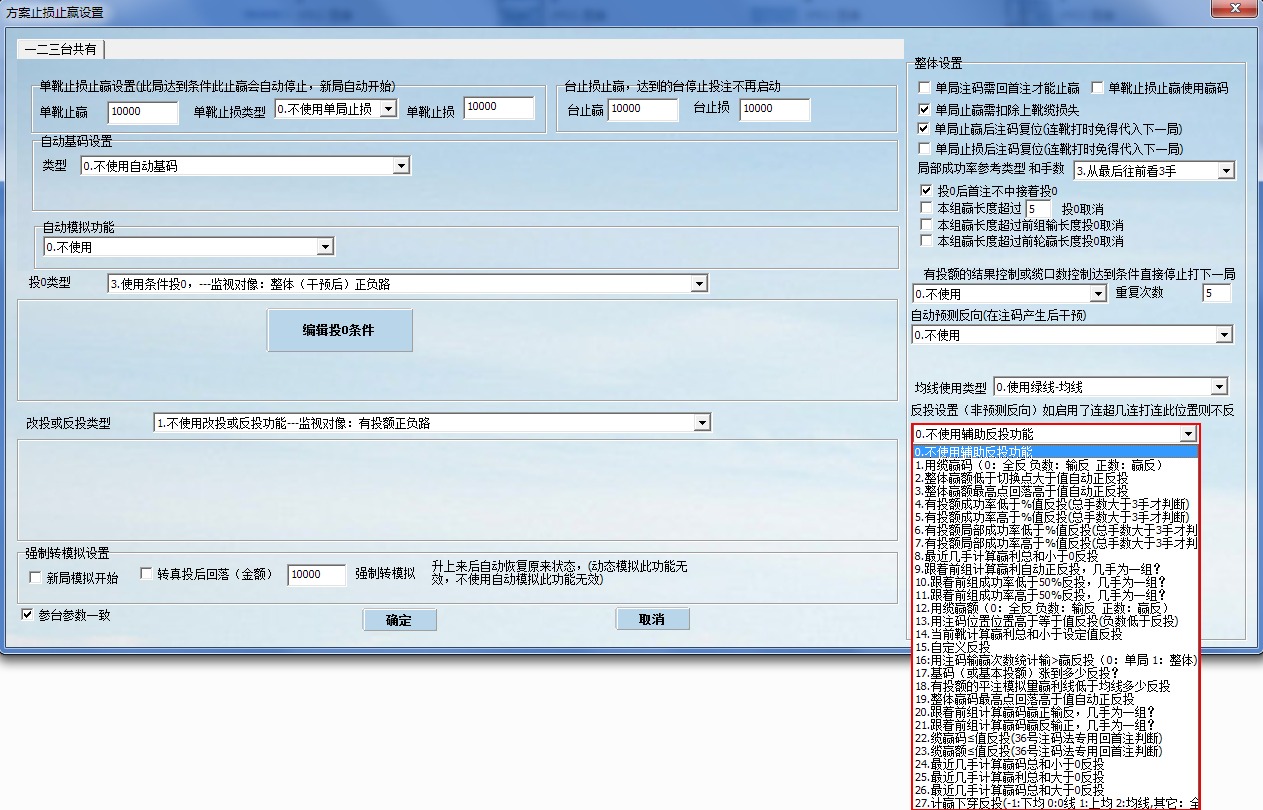This screenshot has height=810, width=1263.
Task: Click the 单靴止赢 value input field
Action: (142, 111)
